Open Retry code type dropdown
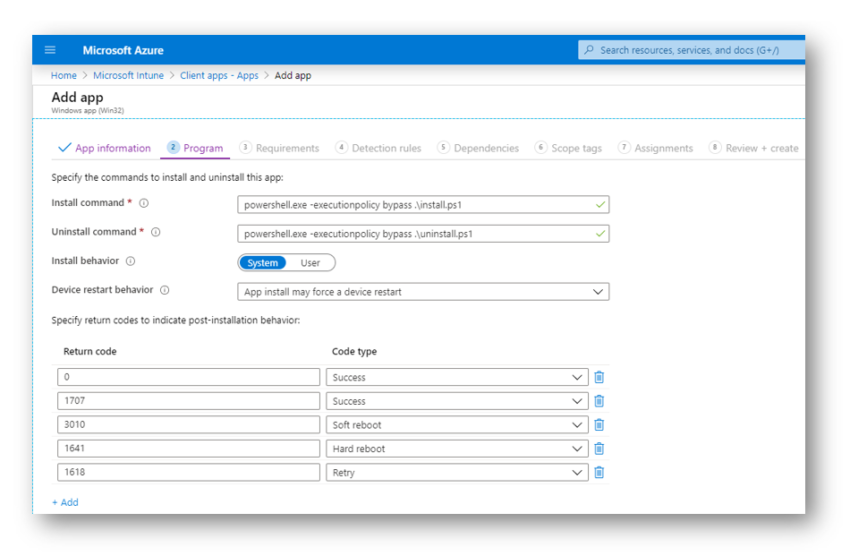 pos(457,473)
